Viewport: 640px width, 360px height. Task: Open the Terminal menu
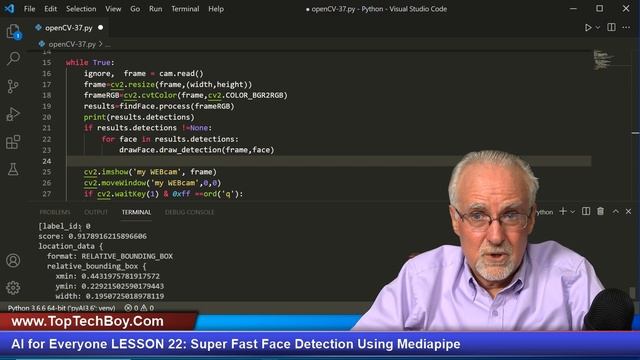coord(185,9)
